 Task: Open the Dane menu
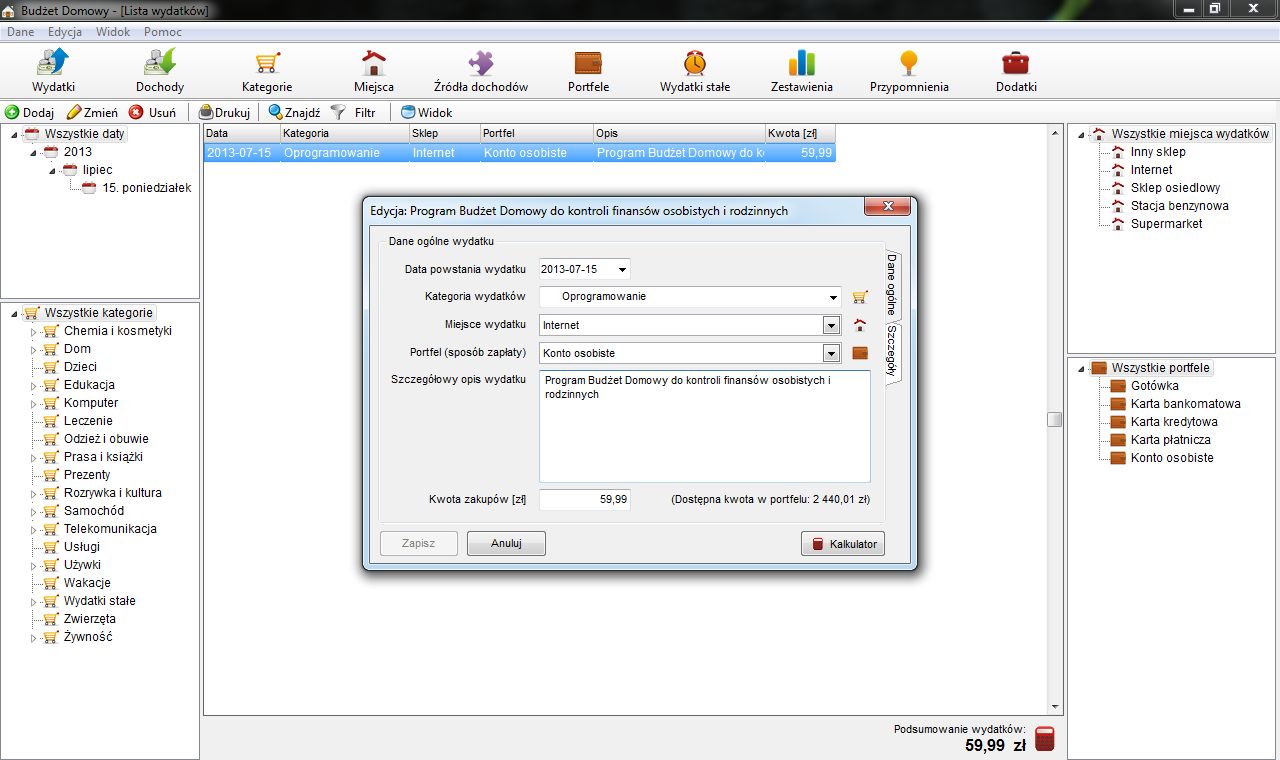coord(20,32)
